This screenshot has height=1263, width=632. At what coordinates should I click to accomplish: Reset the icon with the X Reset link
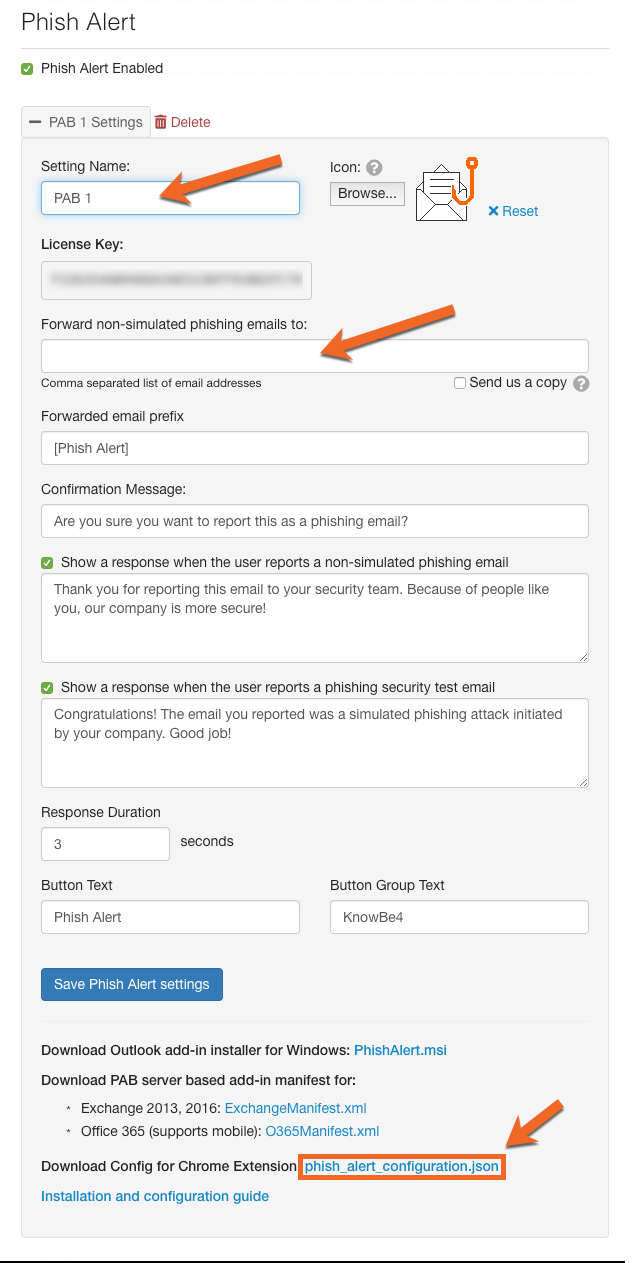[x=513, y=211]
